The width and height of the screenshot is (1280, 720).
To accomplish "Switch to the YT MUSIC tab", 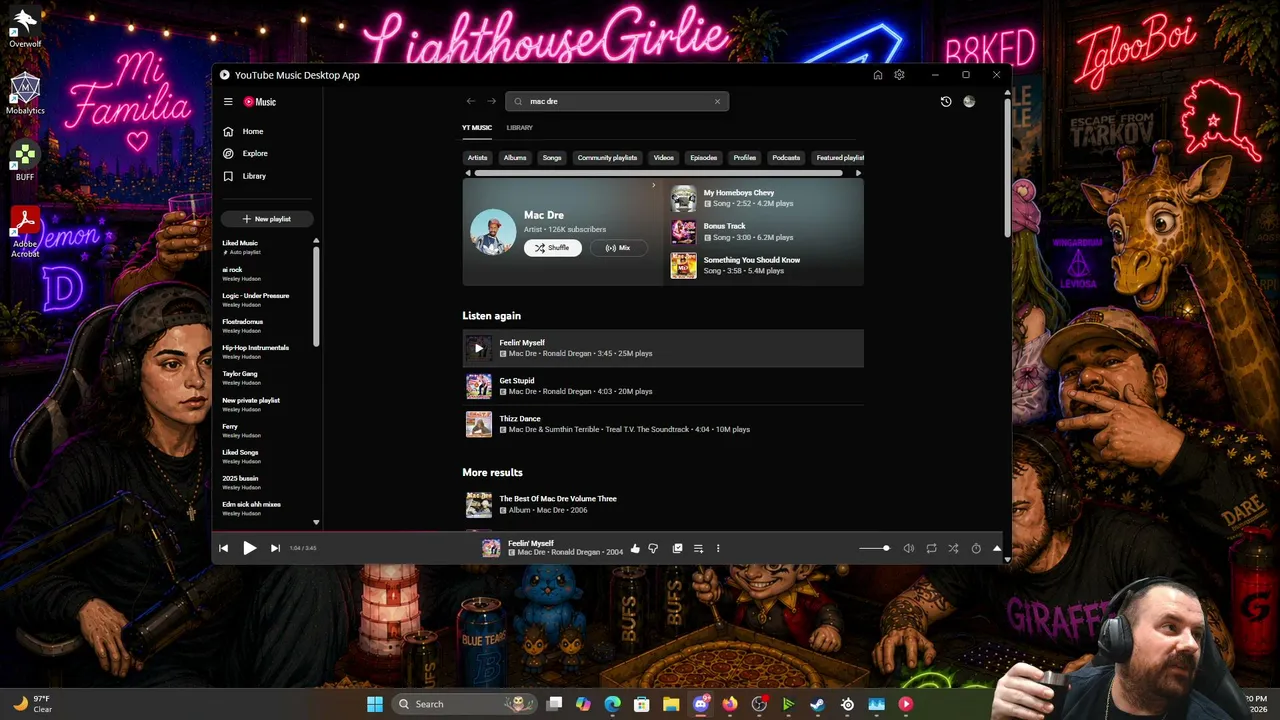I will click(477, 128).
